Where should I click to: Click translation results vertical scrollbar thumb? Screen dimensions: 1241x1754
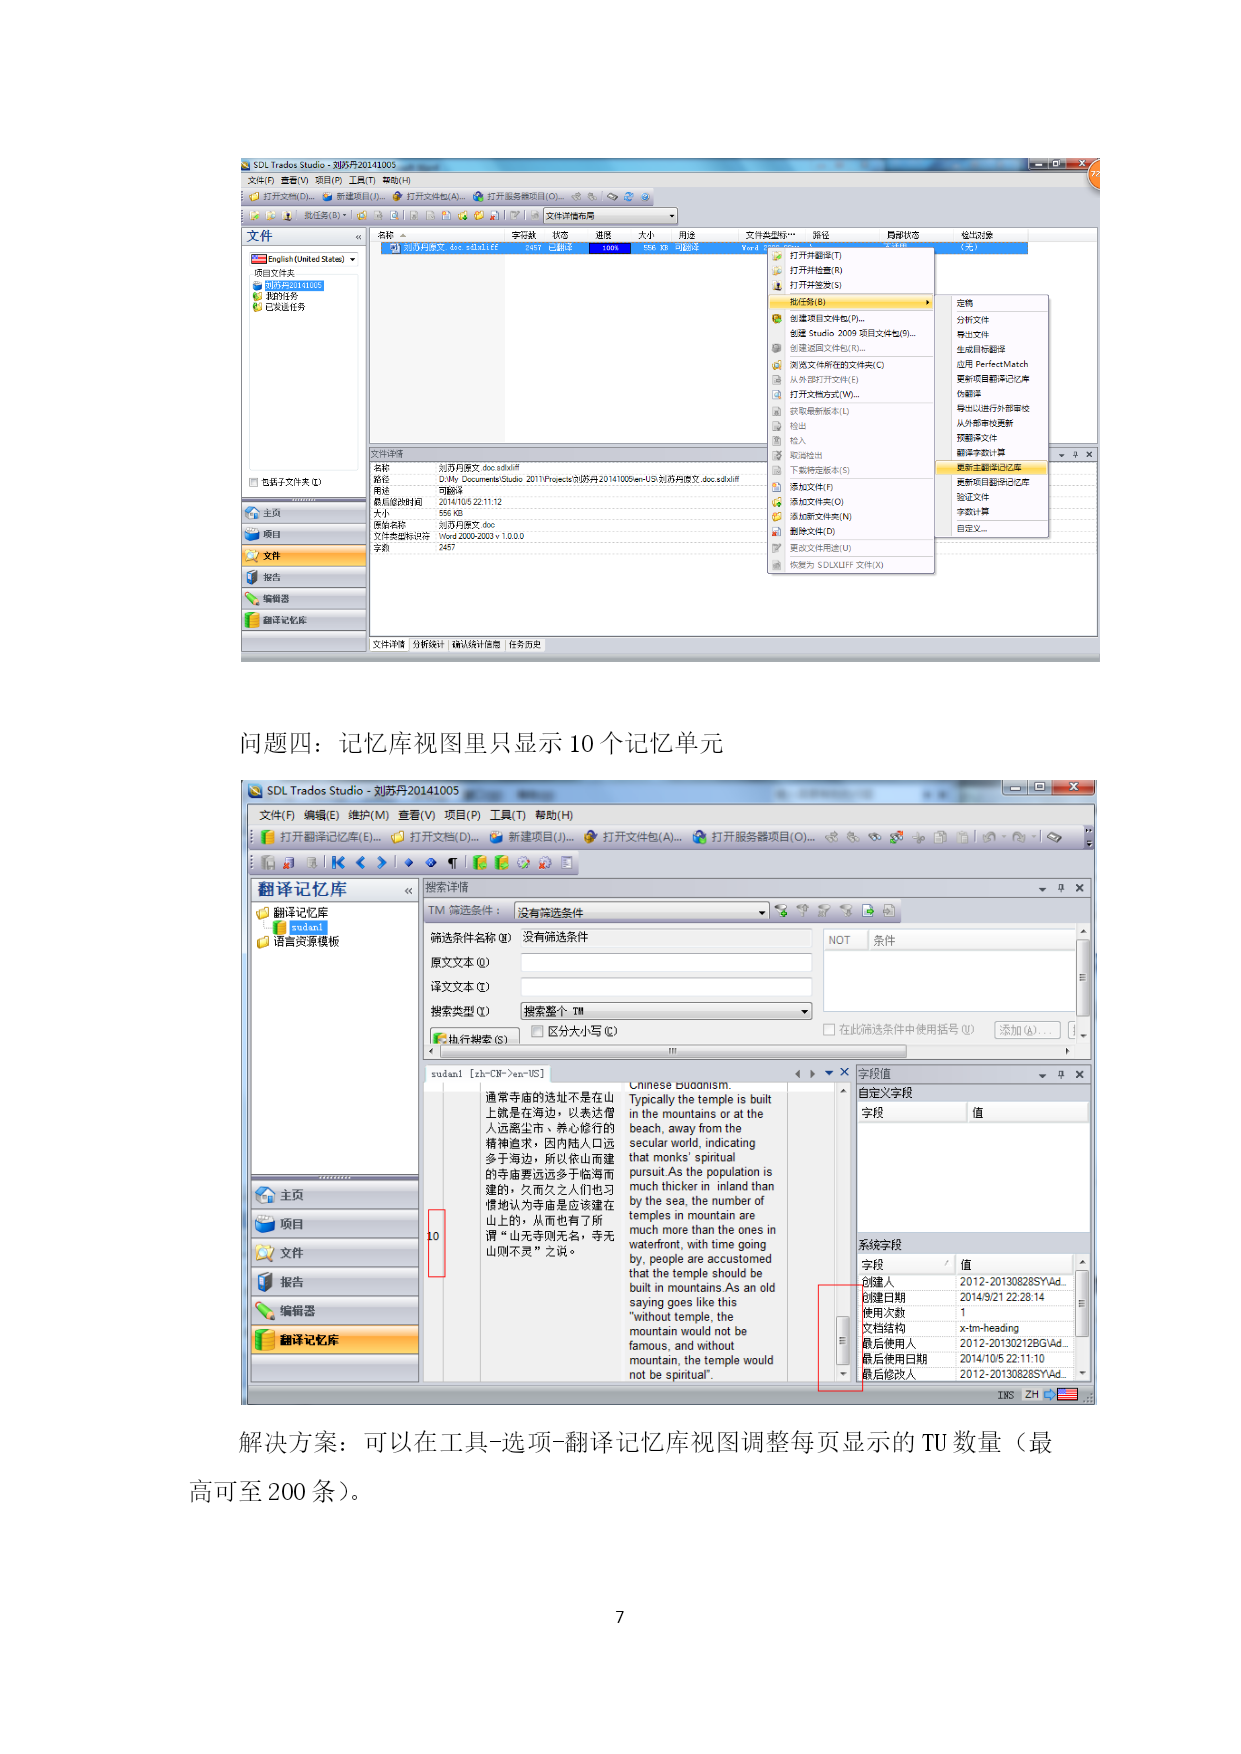tap(842, 1341)
